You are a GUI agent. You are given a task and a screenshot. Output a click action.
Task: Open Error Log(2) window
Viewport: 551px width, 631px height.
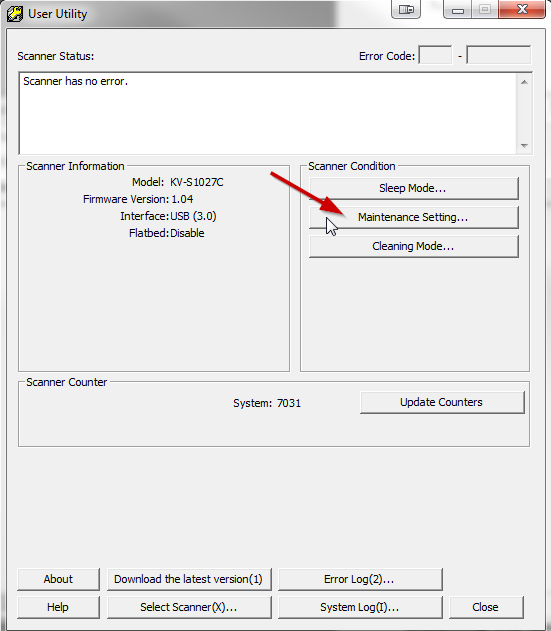360,579
